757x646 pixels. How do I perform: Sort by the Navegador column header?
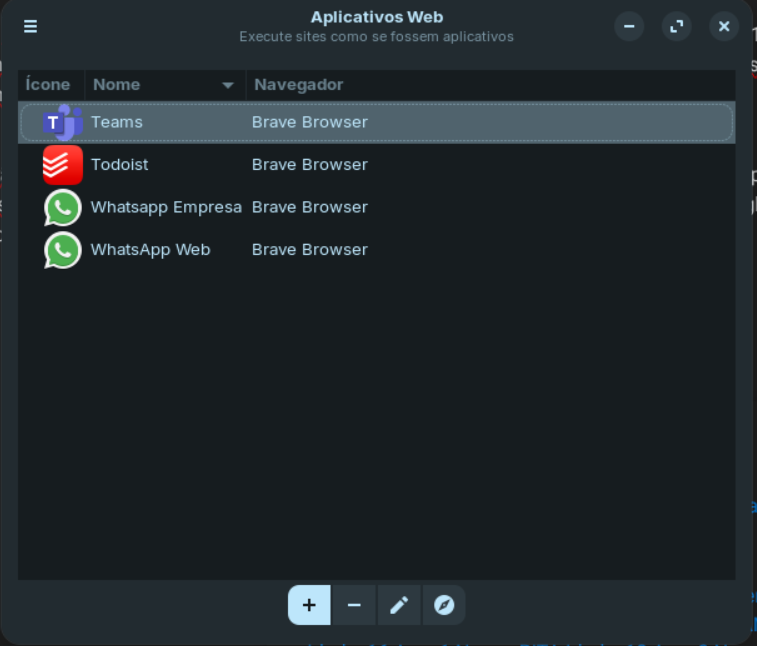[x=299, y=85]
